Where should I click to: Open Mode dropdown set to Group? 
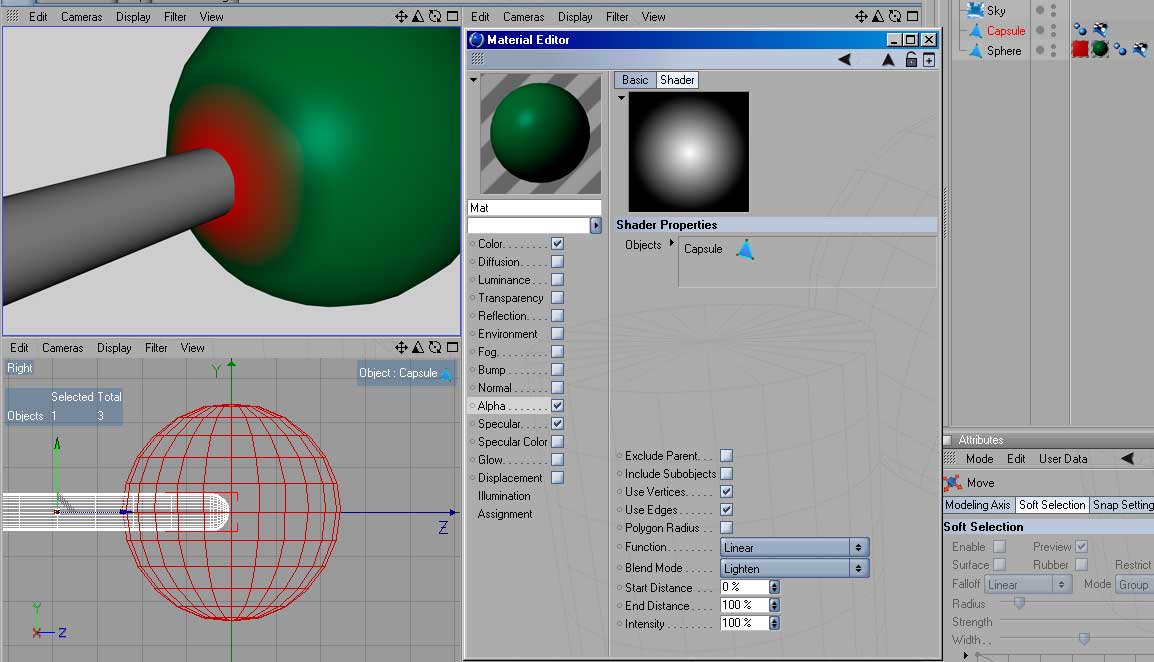[1135, 584]
